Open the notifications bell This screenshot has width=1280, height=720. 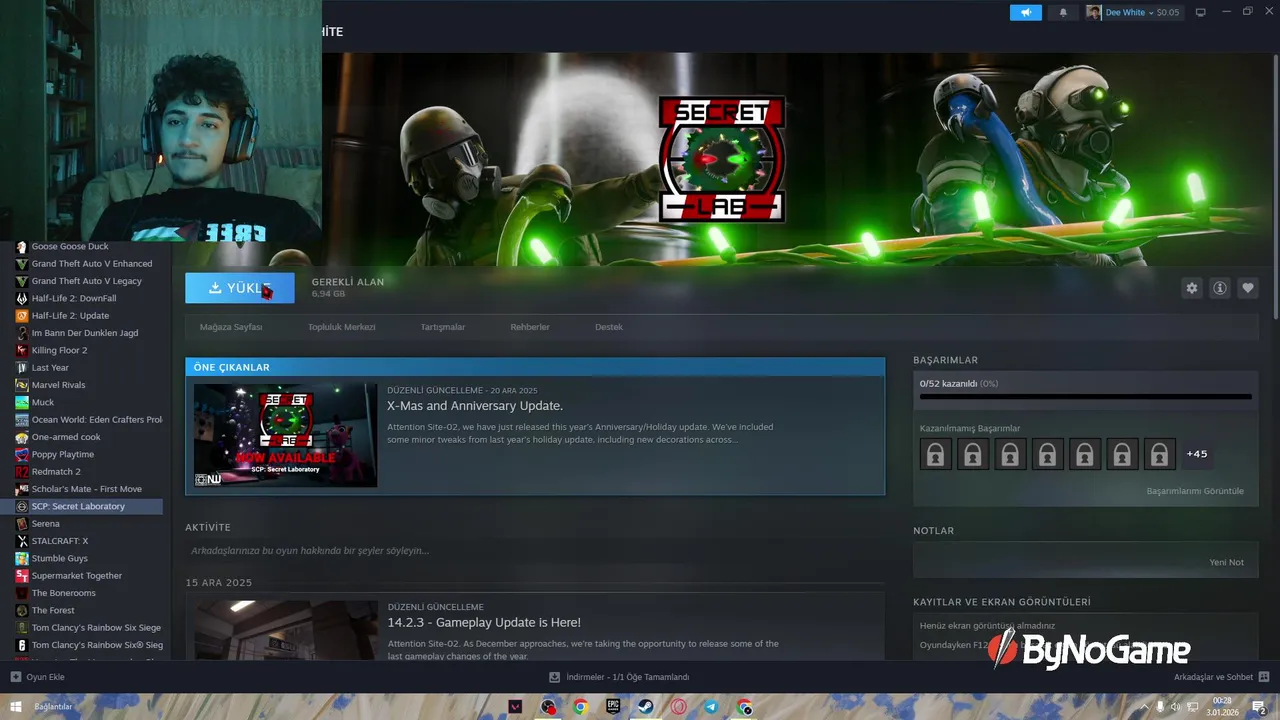tap(1063, 12)
